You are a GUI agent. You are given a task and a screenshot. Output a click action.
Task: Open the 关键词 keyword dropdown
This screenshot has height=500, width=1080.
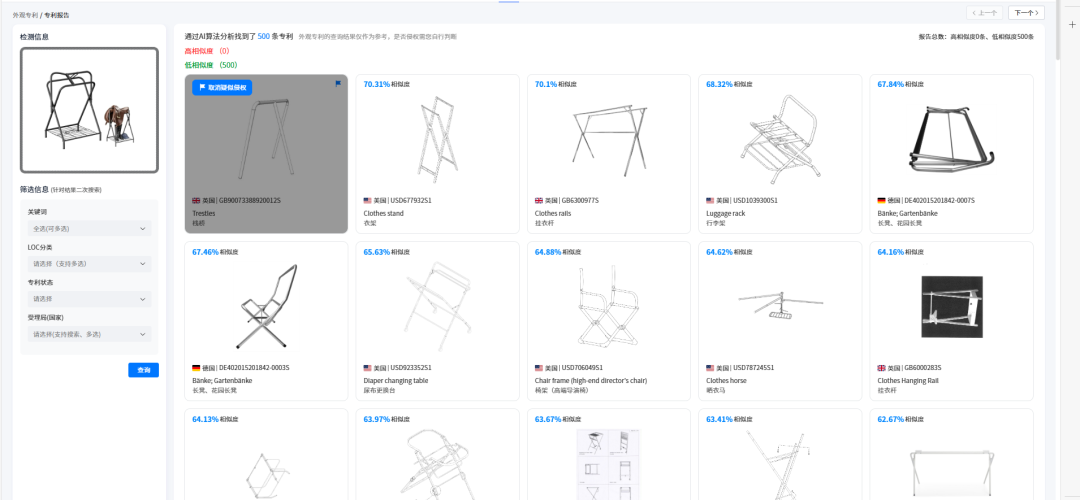click(x=90, y=228)
